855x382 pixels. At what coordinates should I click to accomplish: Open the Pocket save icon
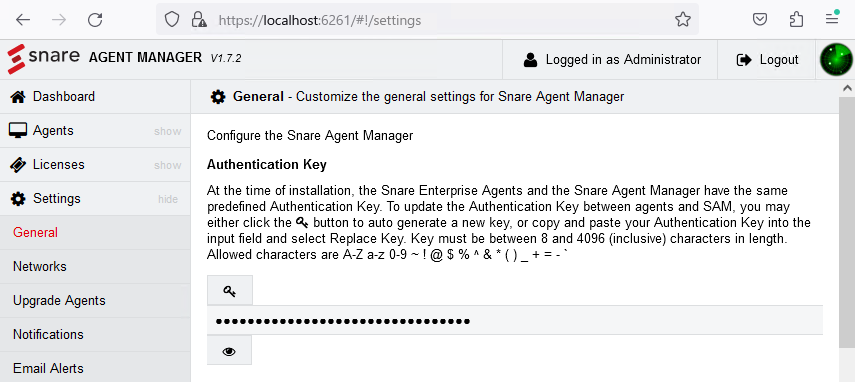[760, 20]
